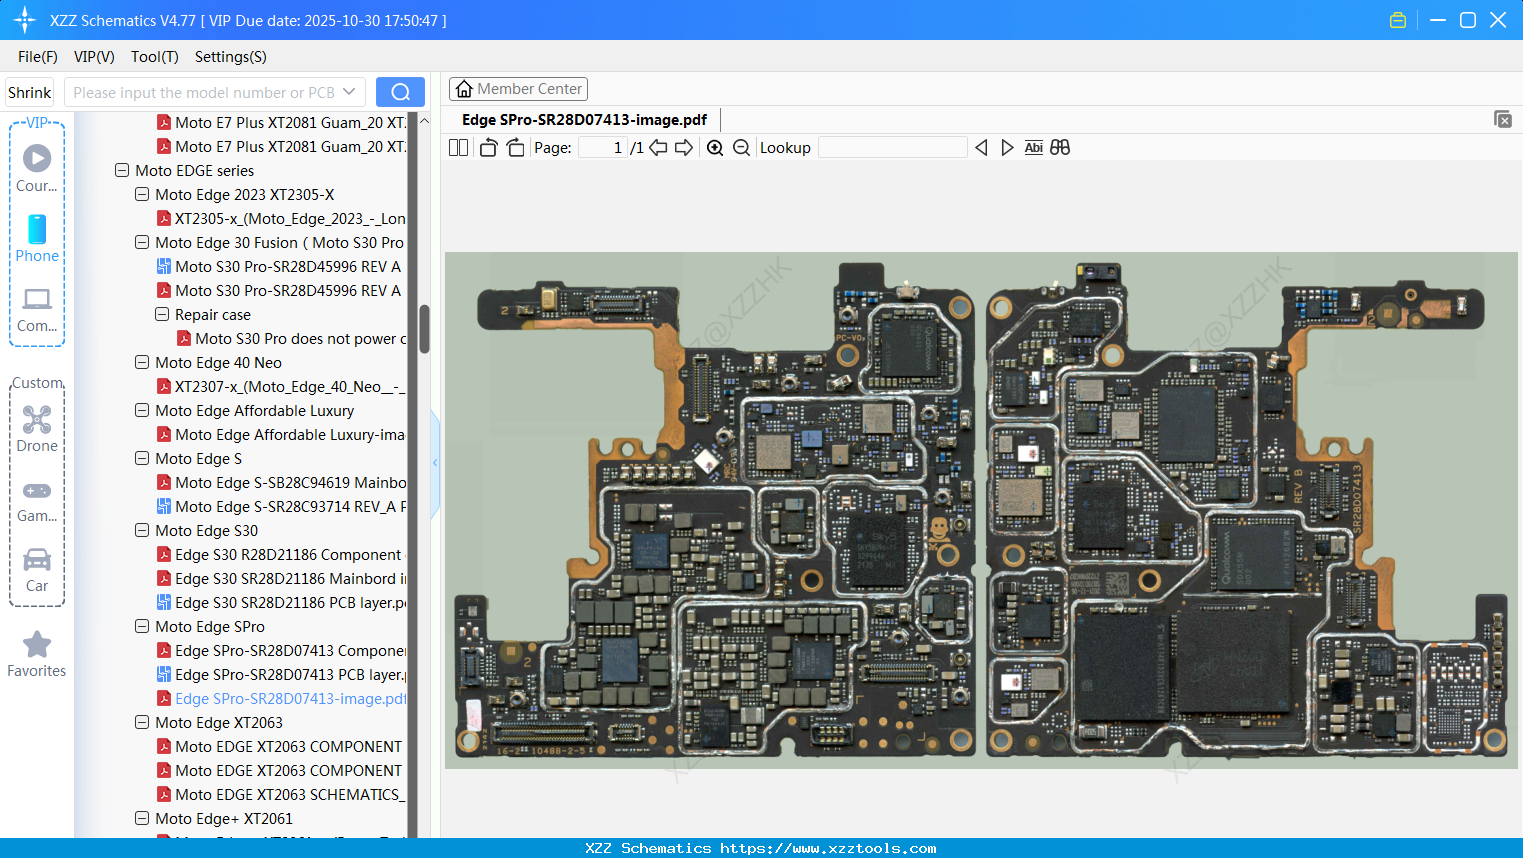Screen dimensions: 1523x858
Task: Collapse the Moto EDGE series node
Action: tap(122, 171)
